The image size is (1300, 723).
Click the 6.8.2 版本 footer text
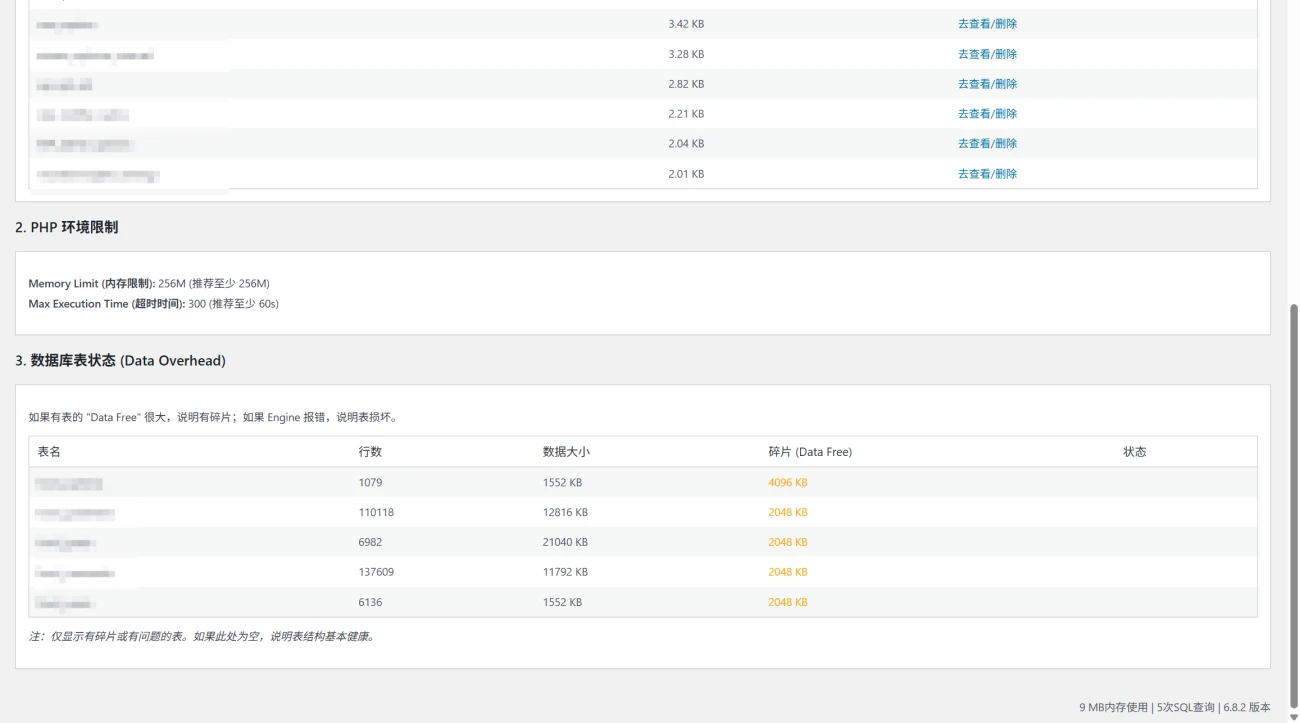pyautogui.click(x=1246, y=708)
